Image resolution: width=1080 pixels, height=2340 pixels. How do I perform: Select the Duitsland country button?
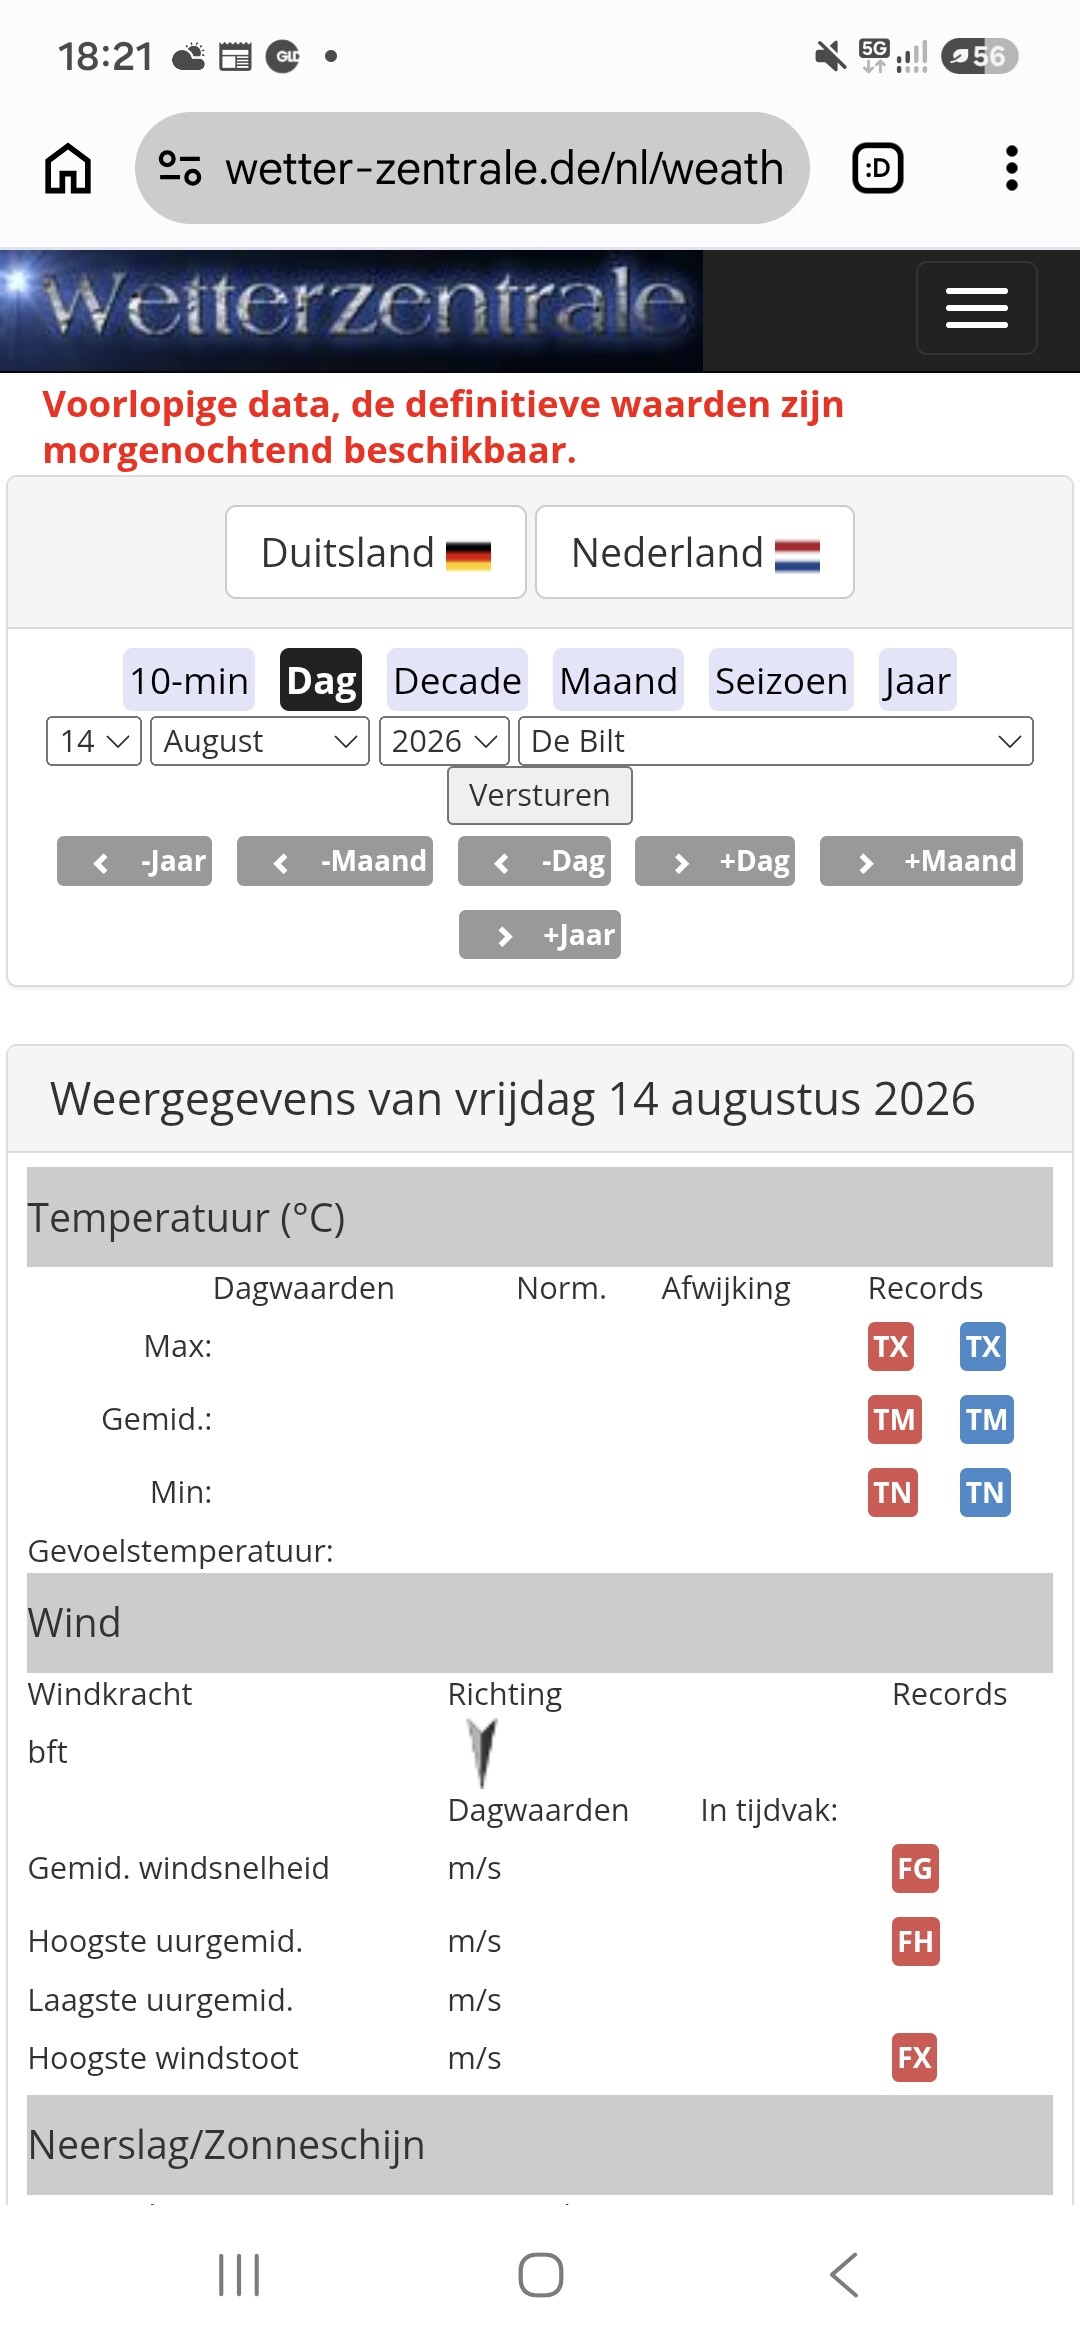pos(376,552)
